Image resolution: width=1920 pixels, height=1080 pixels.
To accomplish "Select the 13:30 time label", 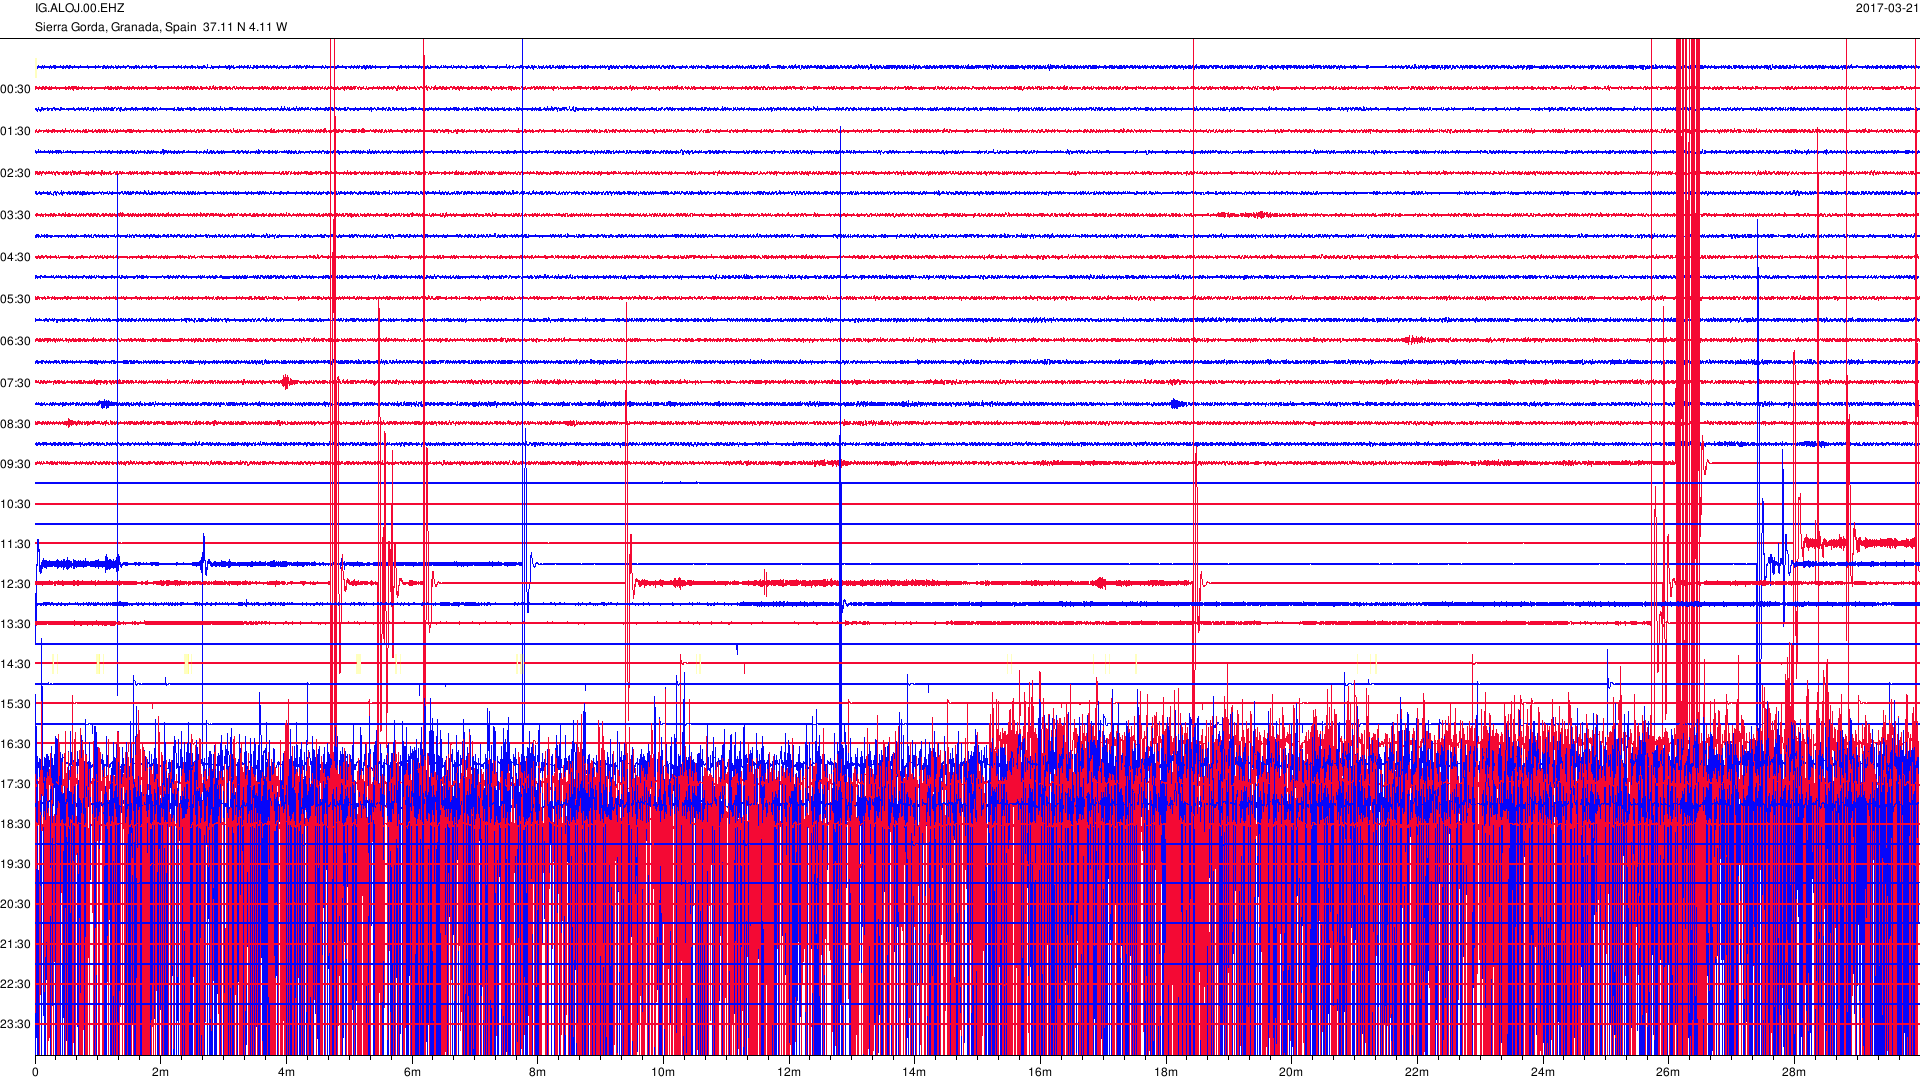I will 16,624.
